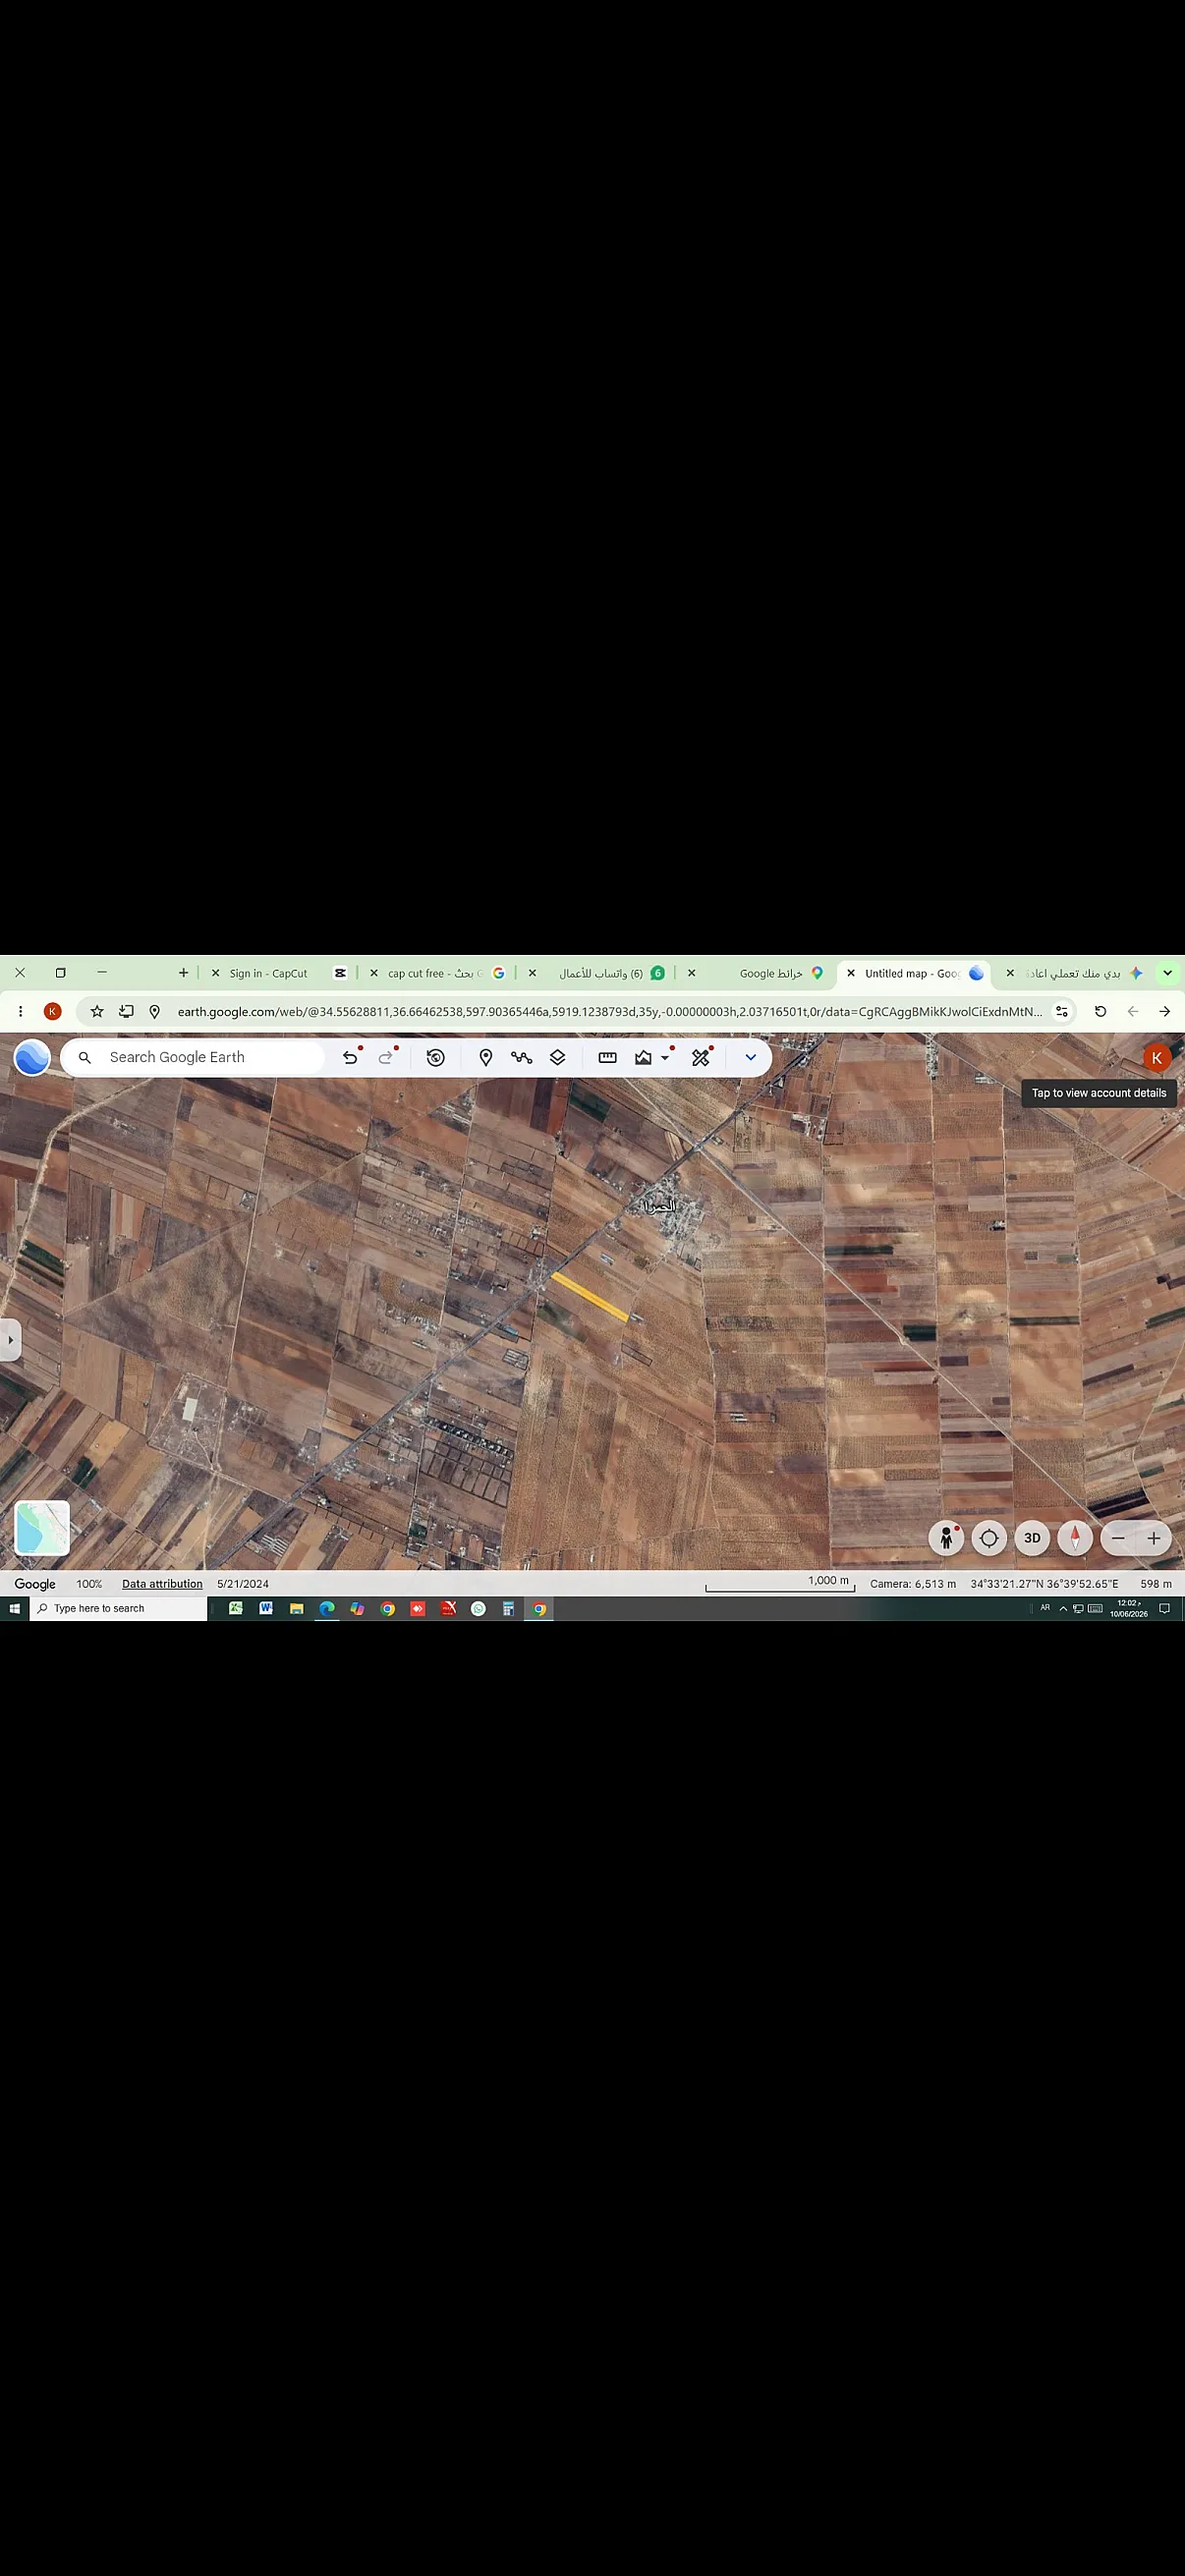Screen dimensions: 1185x2576
Task: Expand the blue toolbar chevron
Action: [x=751, y=1057]
